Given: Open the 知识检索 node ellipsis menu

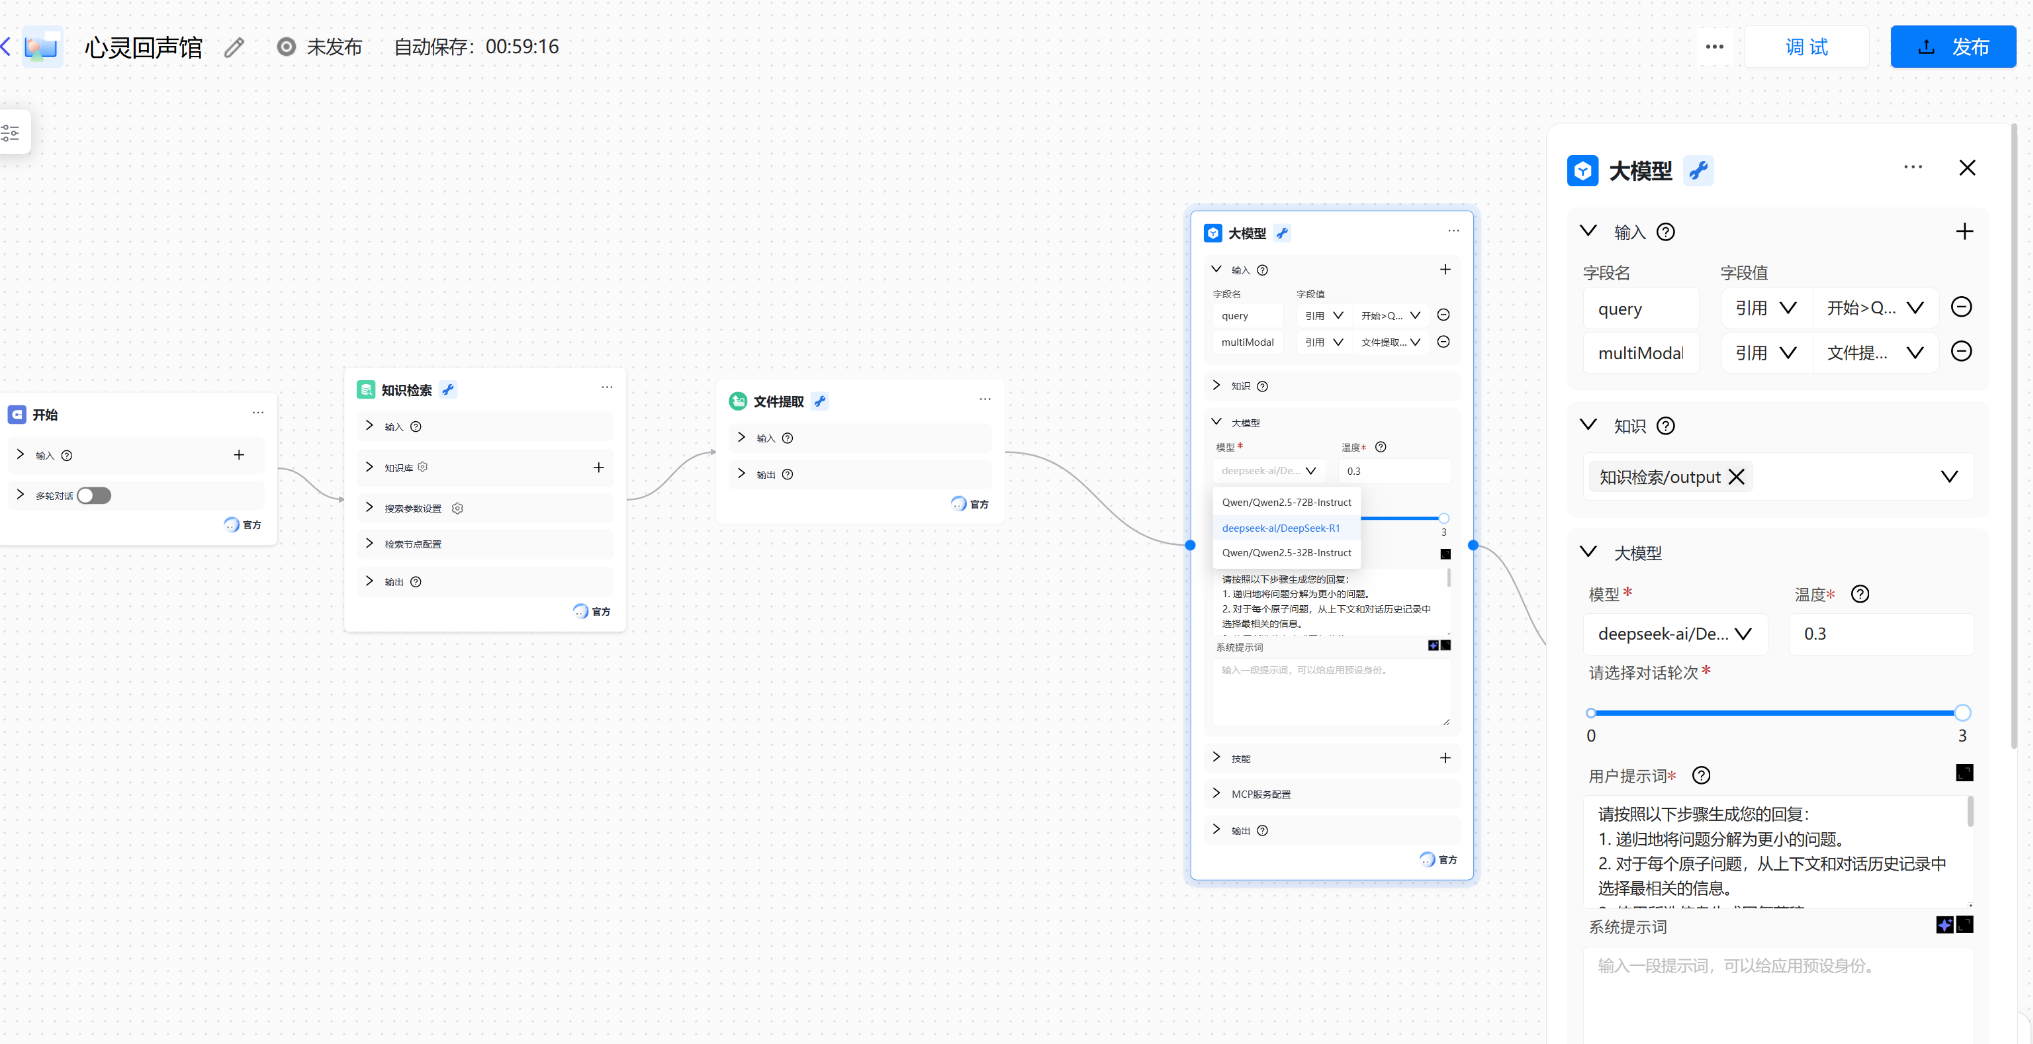Looking at the screenshot, I should pos(607,387).
